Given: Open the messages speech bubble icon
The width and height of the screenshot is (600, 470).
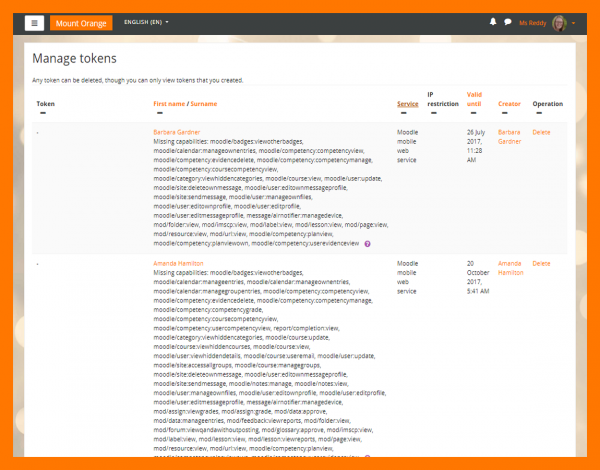Looking at the screenshot, I should click(x=508, y=22).
